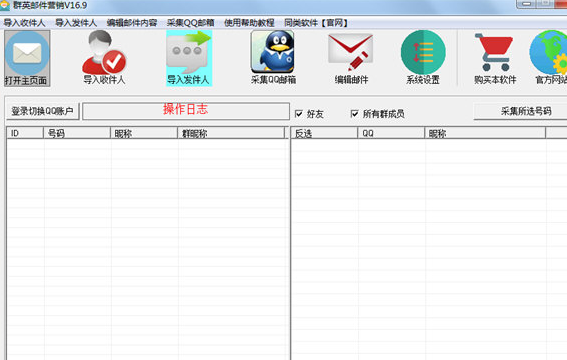Open the 编辑邮件内容 menu
This screenshot has width=567, height=360.
click(132, 23)
